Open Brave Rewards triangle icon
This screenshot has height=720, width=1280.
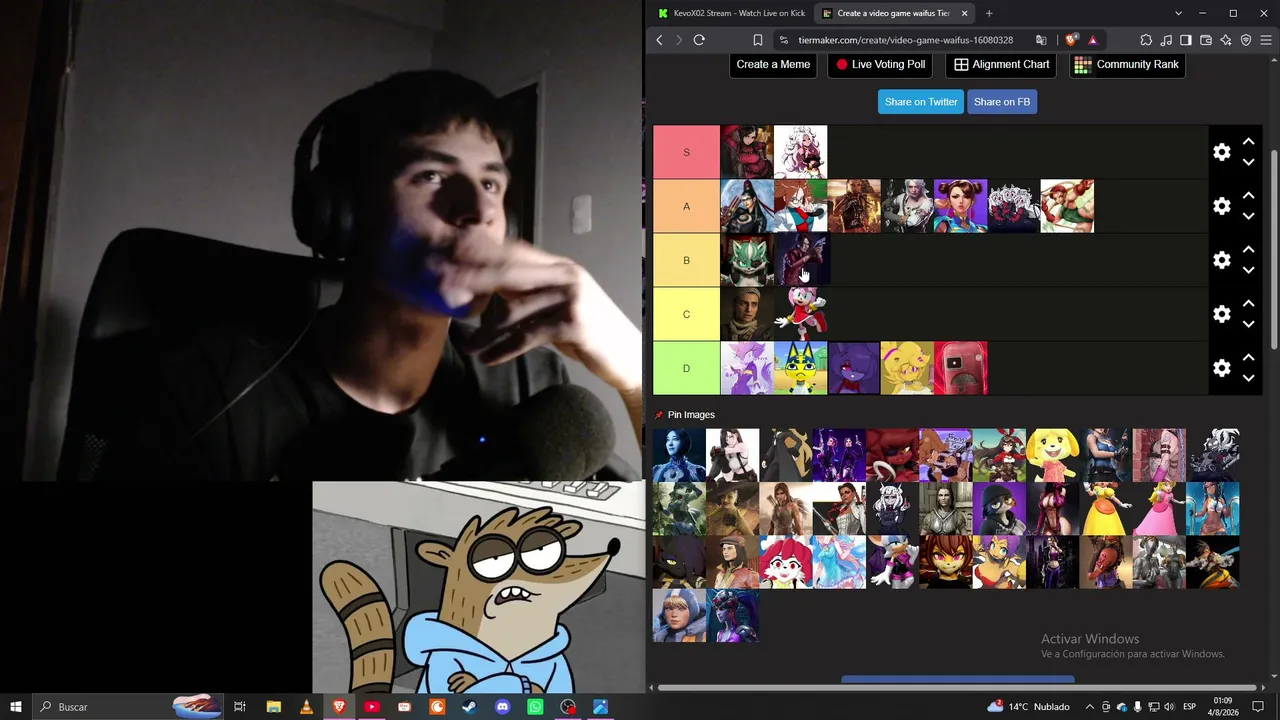(1092, 40)
